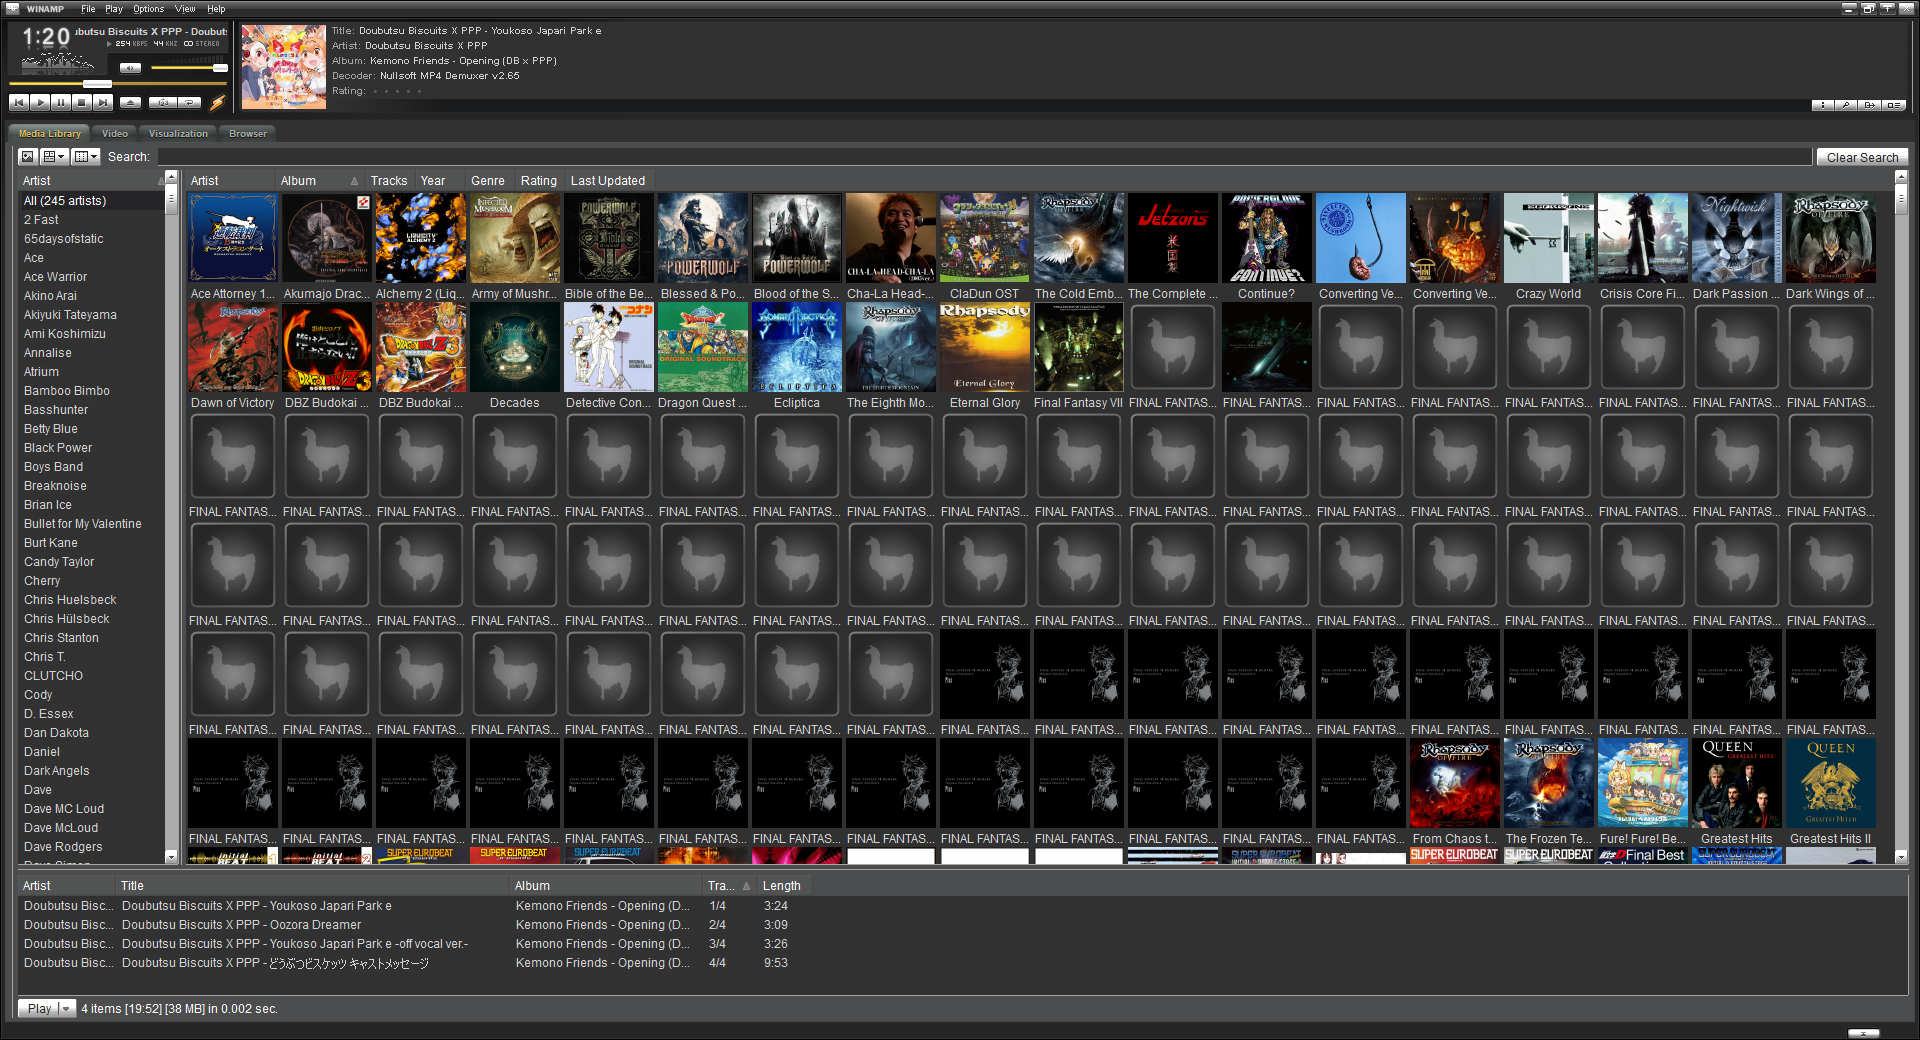Click into the Search input field
This screenshot has width=1920, height=1040.
(984, 157)
